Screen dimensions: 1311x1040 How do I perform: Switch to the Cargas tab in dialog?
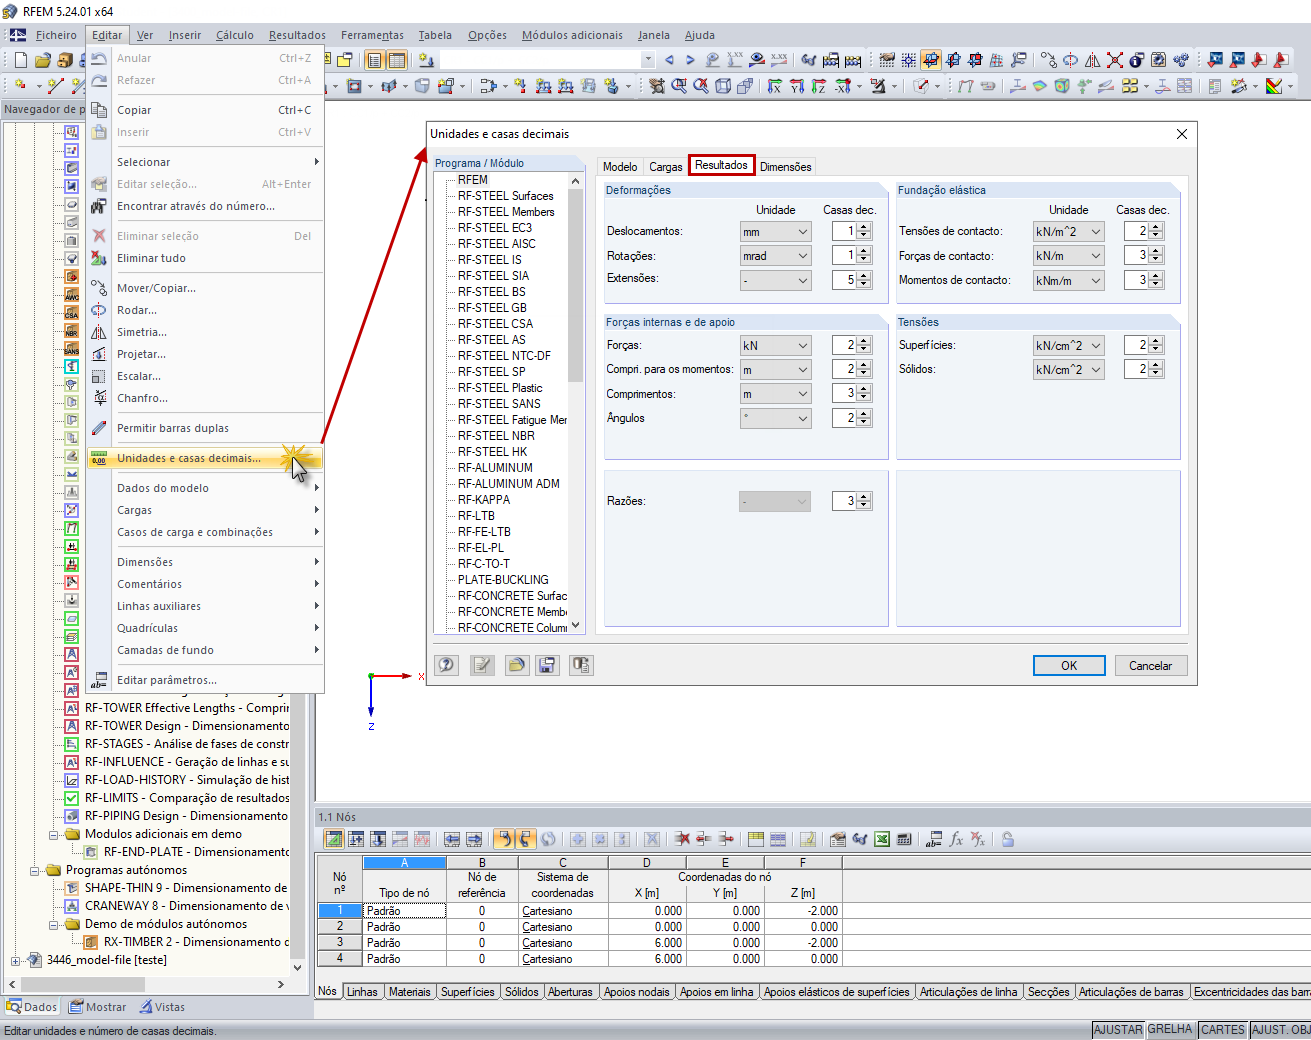coord(666,167)
